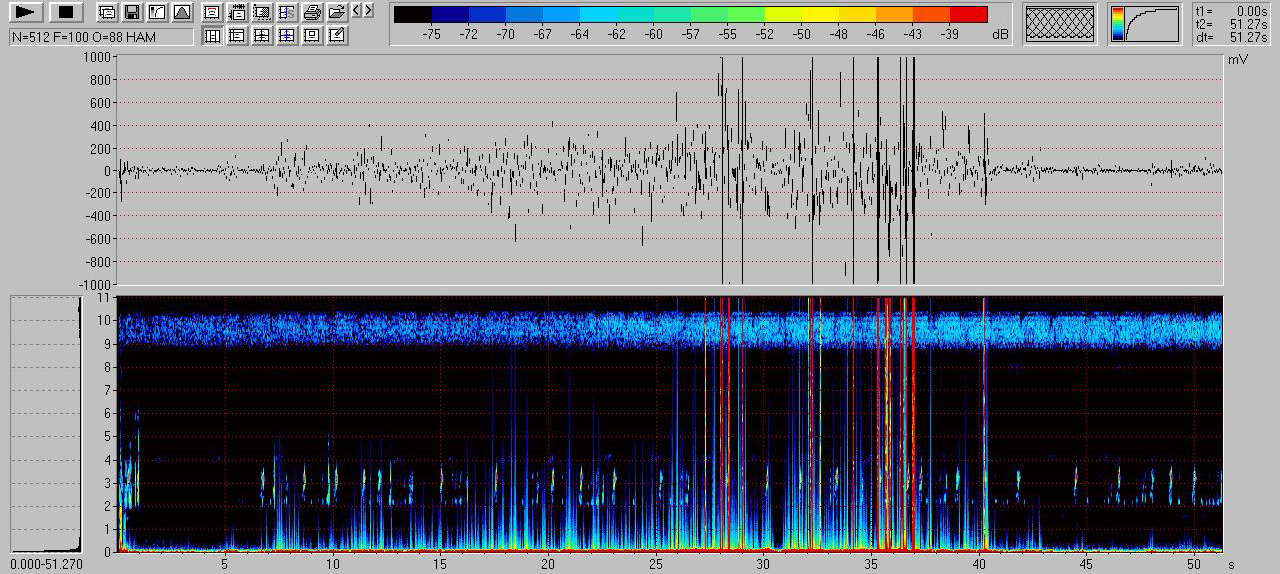1280x574 pixels.
Task: Click the 0.000-51.270 spectrum side panel
Action: (45, 424)
